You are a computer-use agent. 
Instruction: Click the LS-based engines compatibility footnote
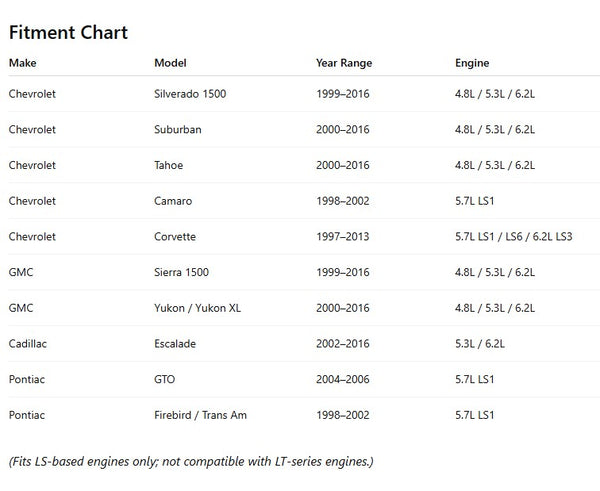click(x=190, y=461)
